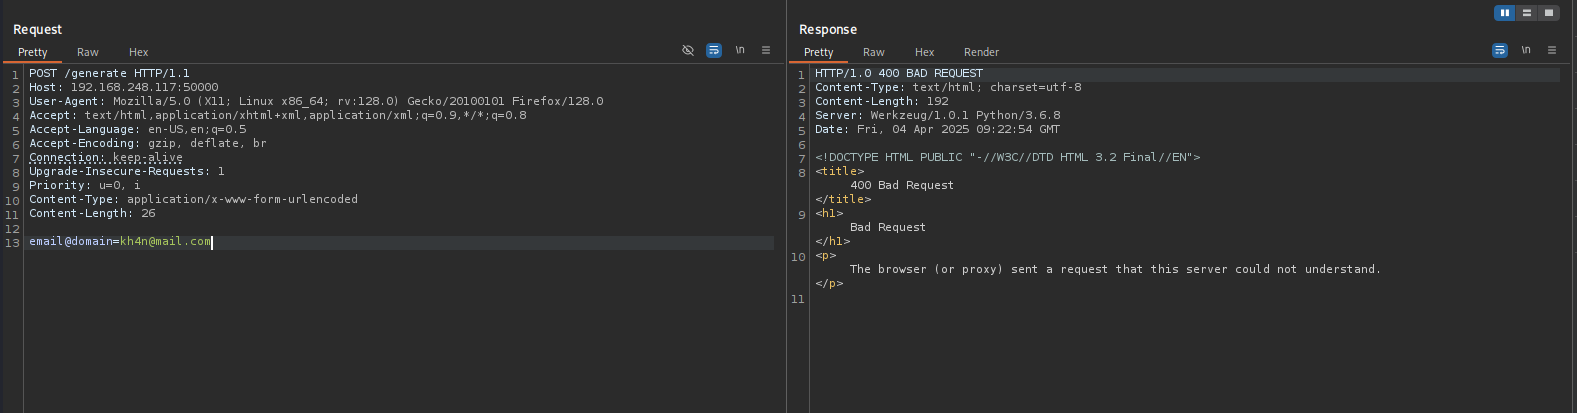Click response Content-Length: 192 line

coord(882,101)
